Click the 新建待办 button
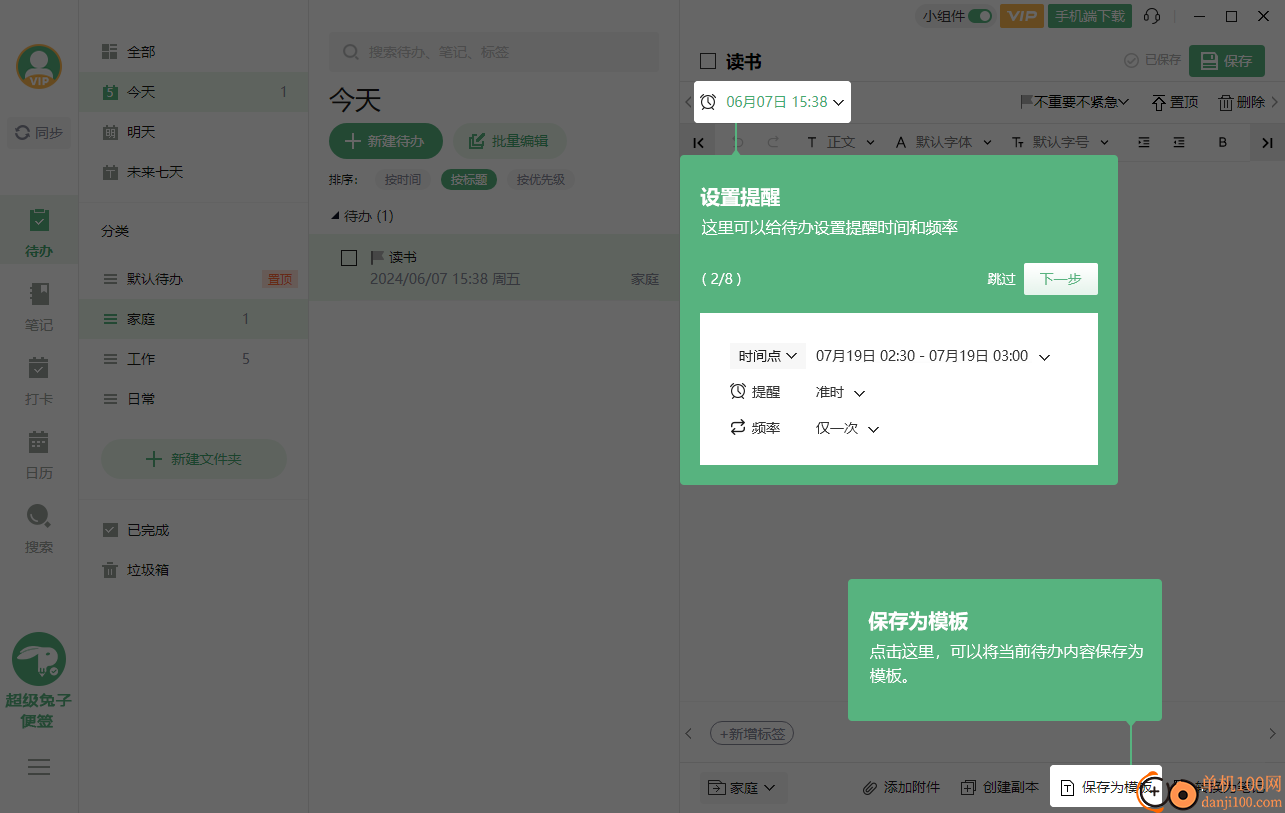 click(386, 141)
